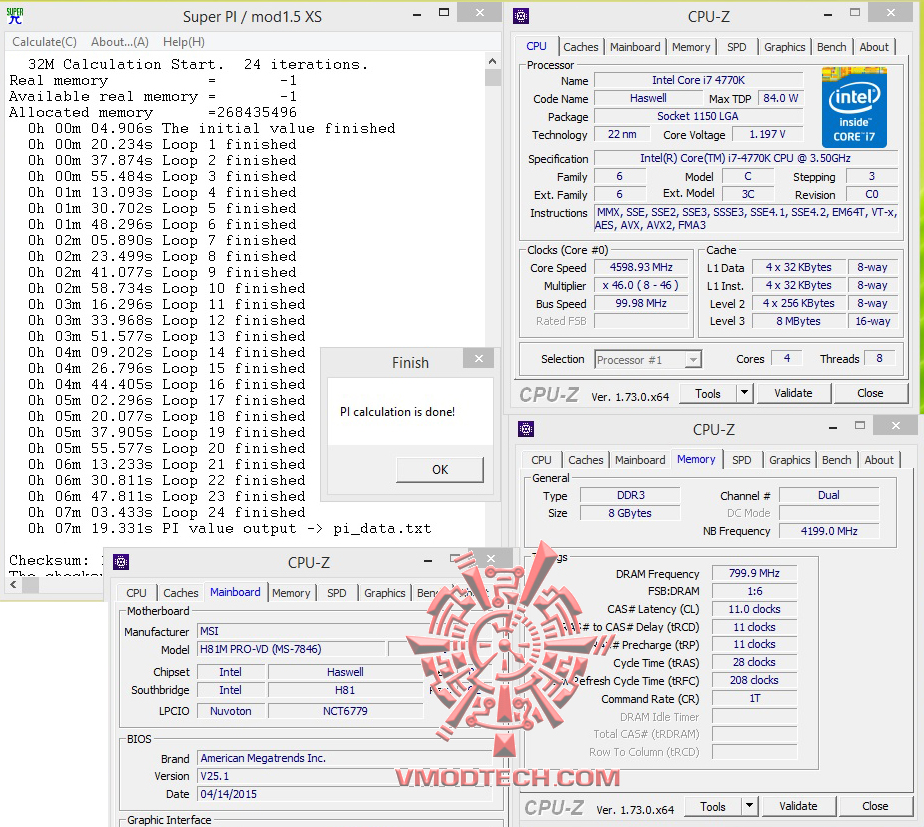924x827 pixels.
Task: Click the Super PI vertical scrollbar up arrow
Action: [493, 61]
